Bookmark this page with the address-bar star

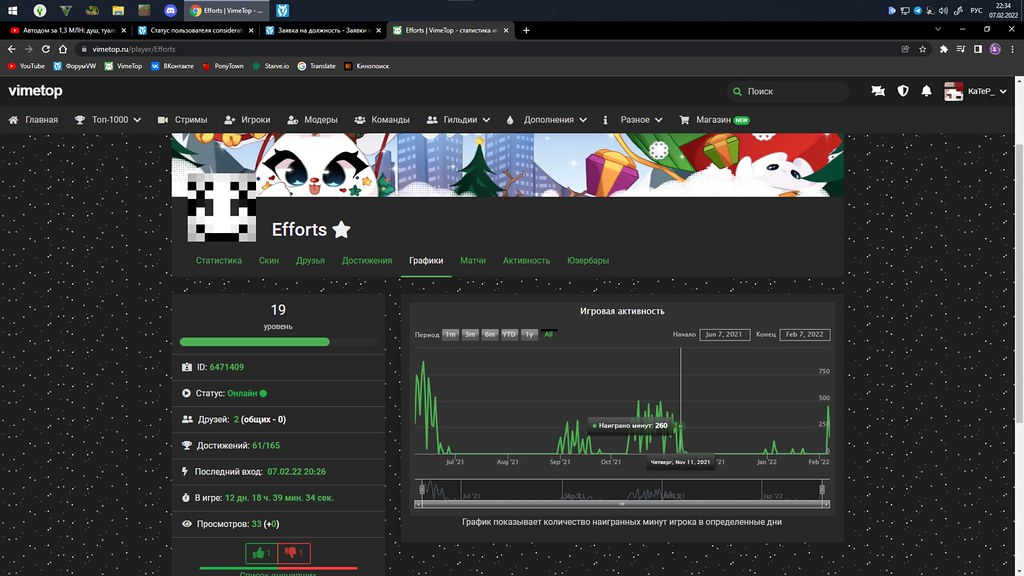pos(923,48)
